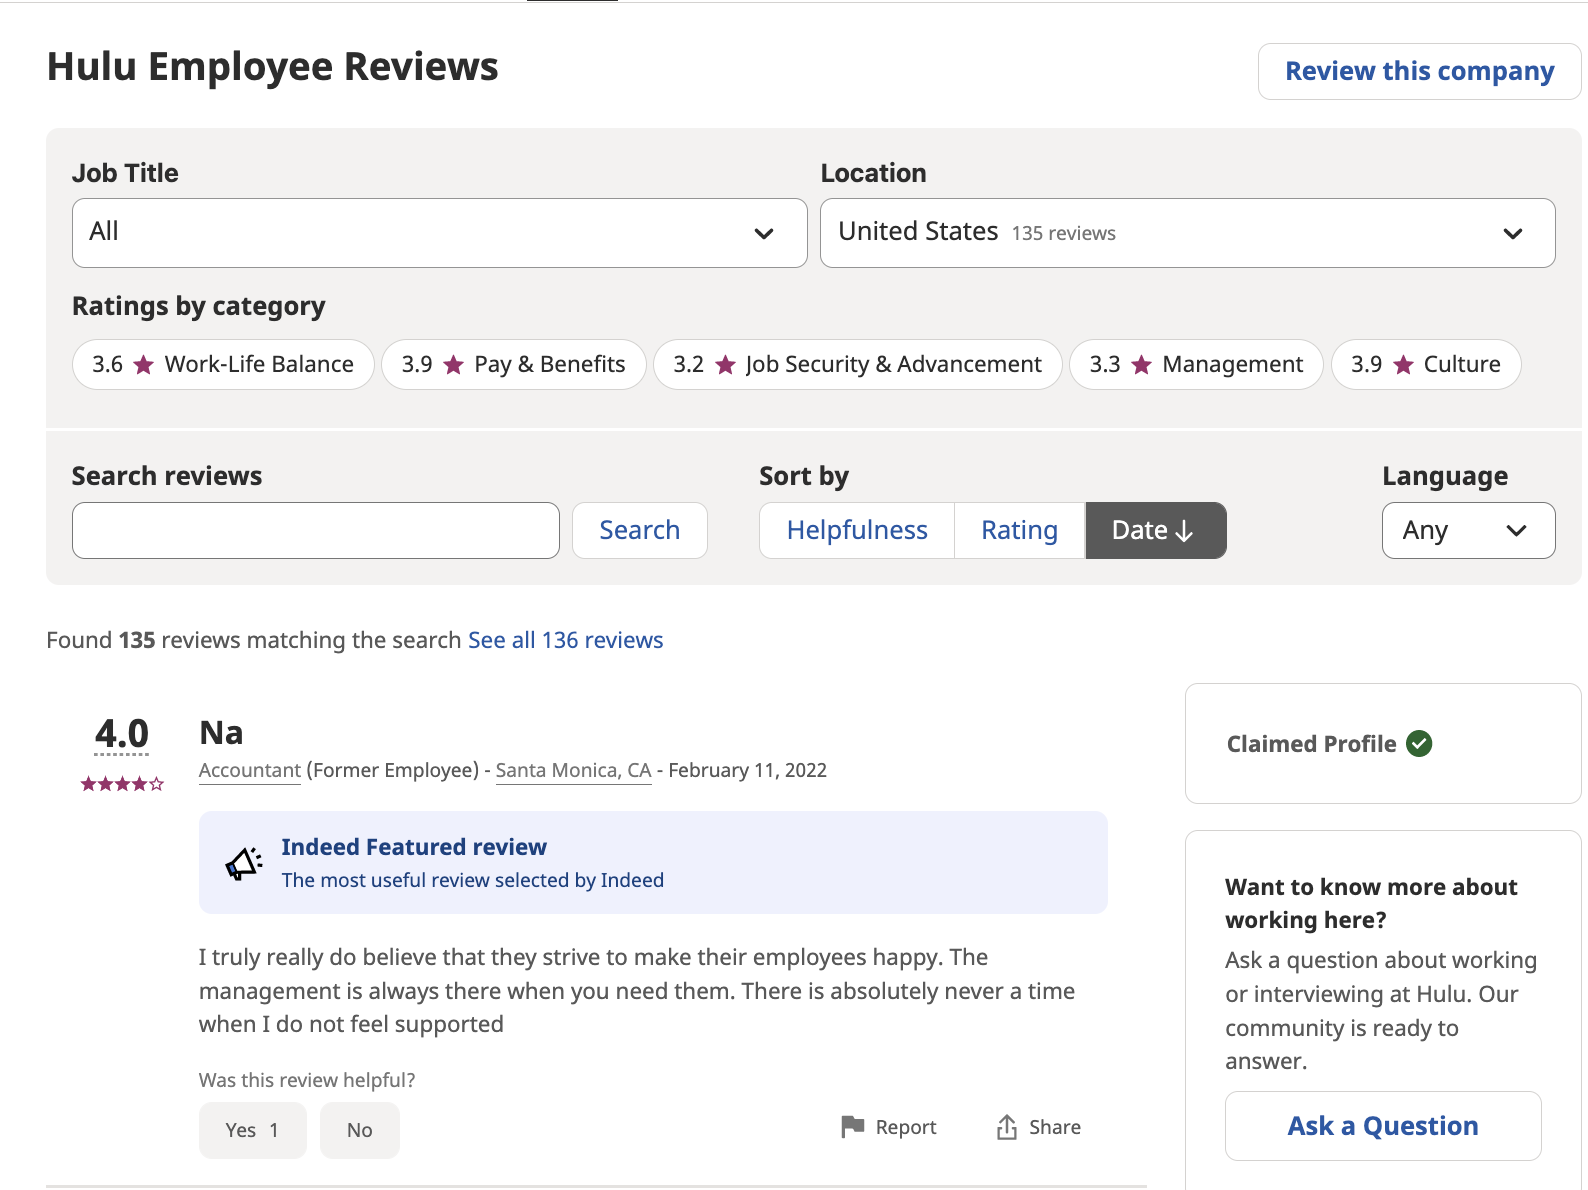This screenshot has height=1190, width=1588.
Task: Click 'Was this review helpful?' text
Action: [x=307, y=1080]
